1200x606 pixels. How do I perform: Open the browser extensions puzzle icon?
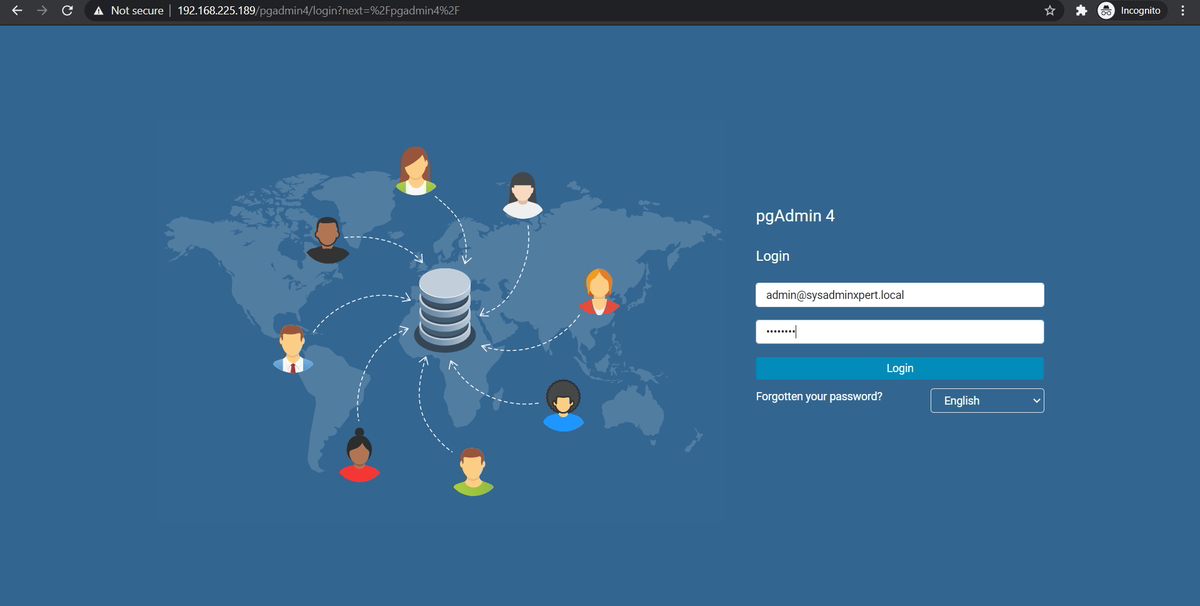coord(1081,10)
